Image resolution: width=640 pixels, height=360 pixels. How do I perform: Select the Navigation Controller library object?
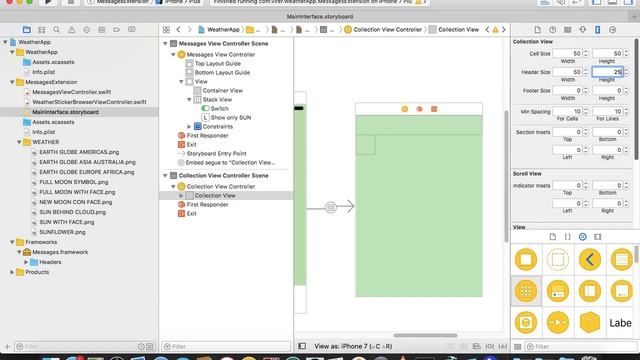click(x=590, y=259)
